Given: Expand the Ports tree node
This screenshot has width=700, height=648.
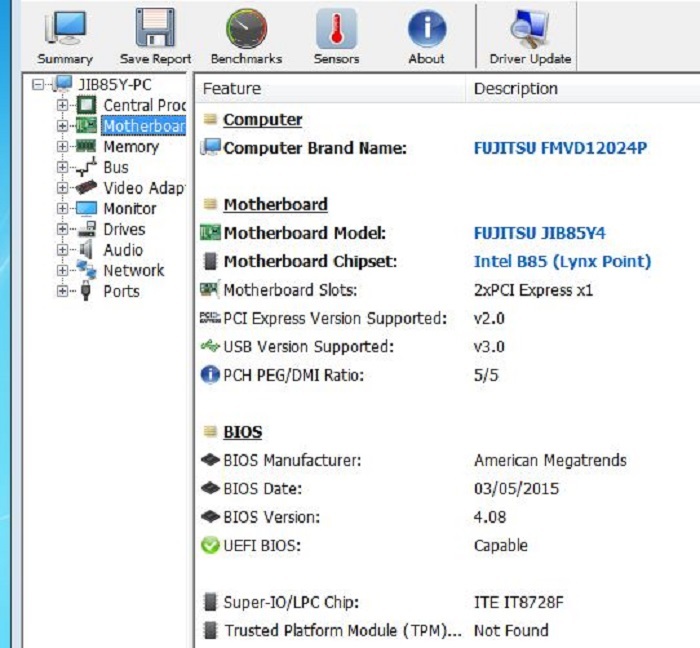Looking at the screenshot, I should click(x=62, y=291).
